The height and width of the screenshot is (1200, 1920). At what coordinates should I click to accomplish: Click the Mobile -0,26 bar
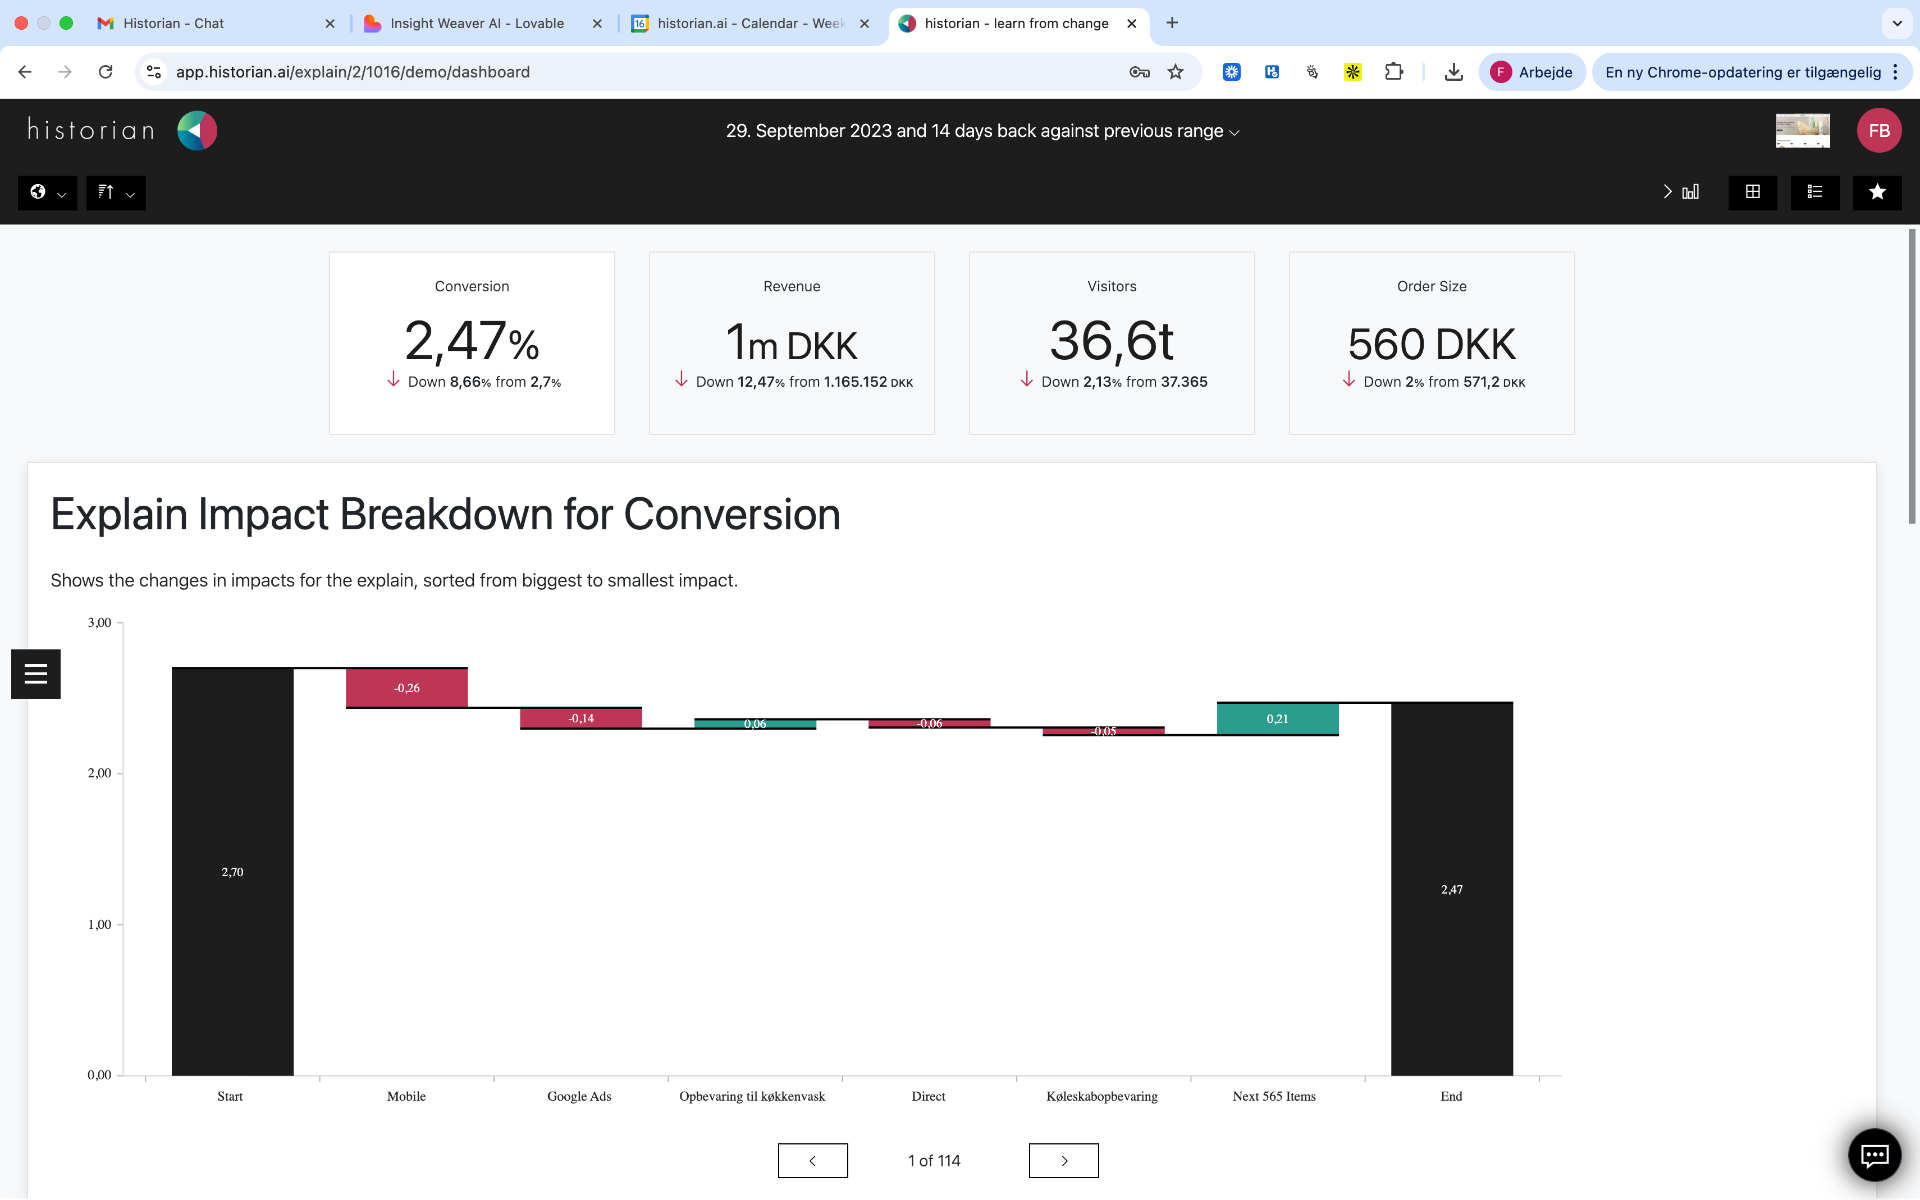pos(407,688)
